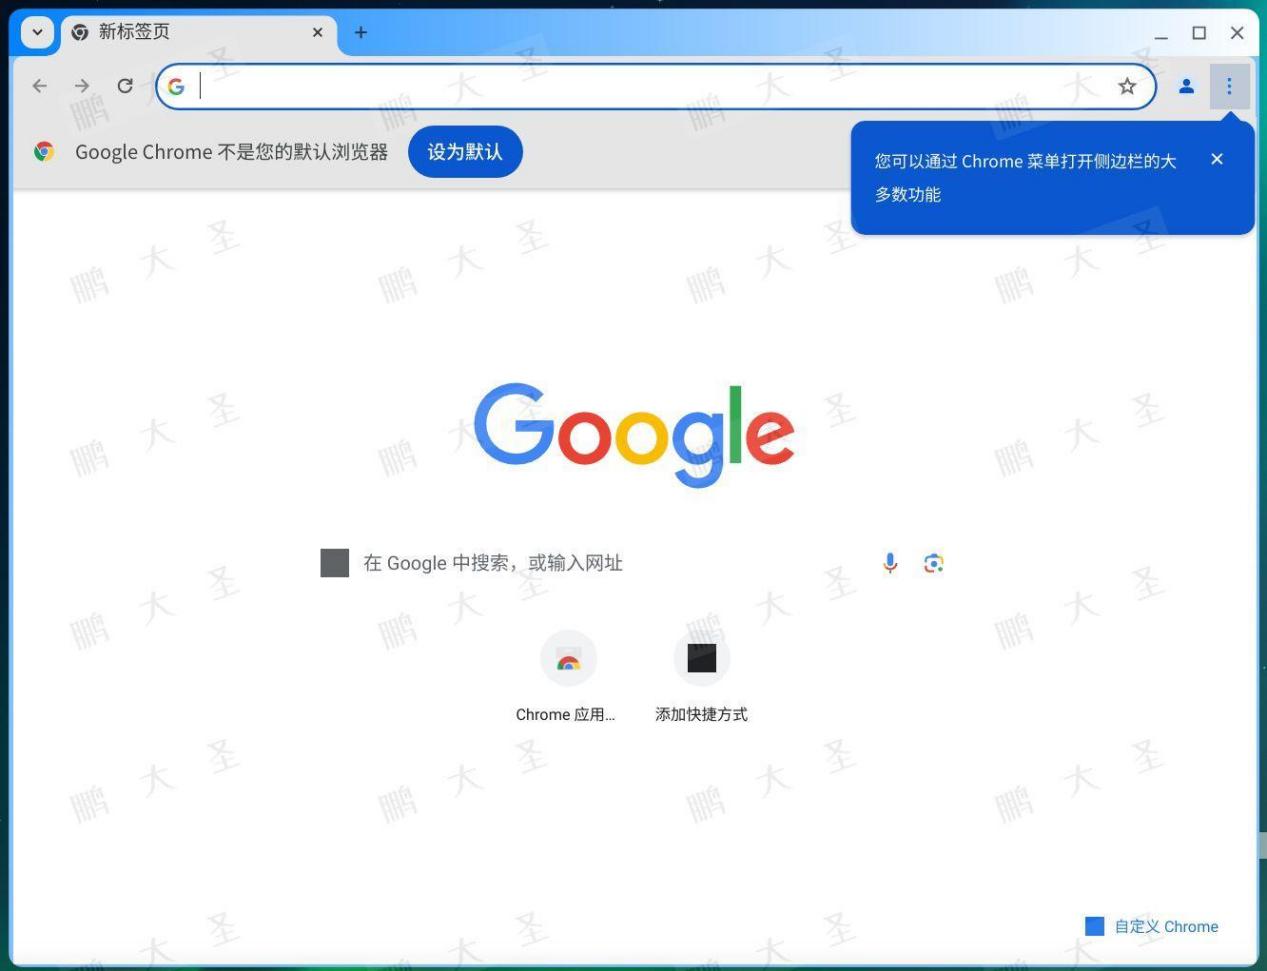The height and width of the screenshot is (971, 1267).
Task: Open the three-dot Chrome menu
Action: click(x=1229, y=86)
